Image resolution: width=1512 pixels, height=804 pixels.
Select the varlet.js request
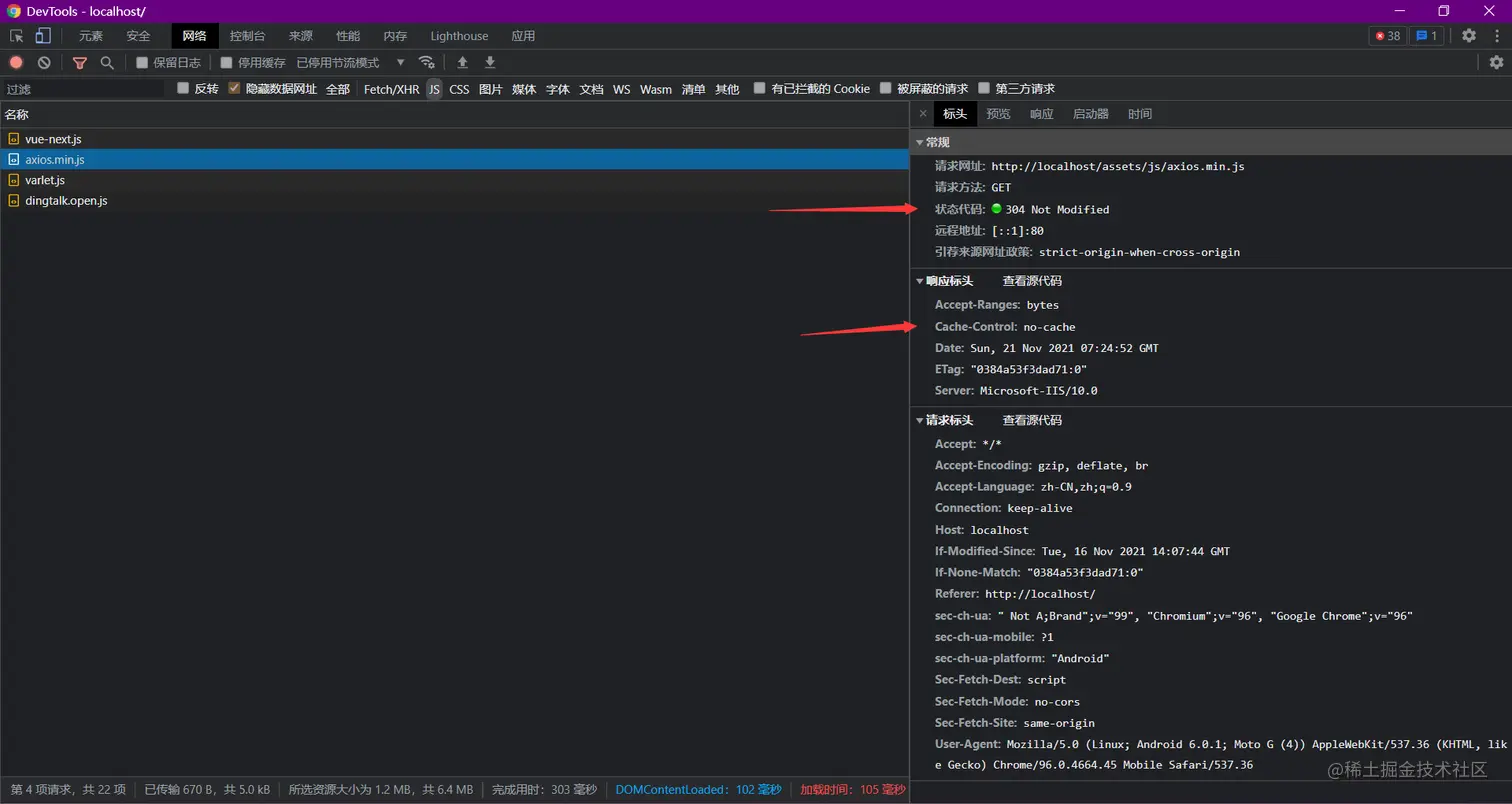[x=454, y=180]
